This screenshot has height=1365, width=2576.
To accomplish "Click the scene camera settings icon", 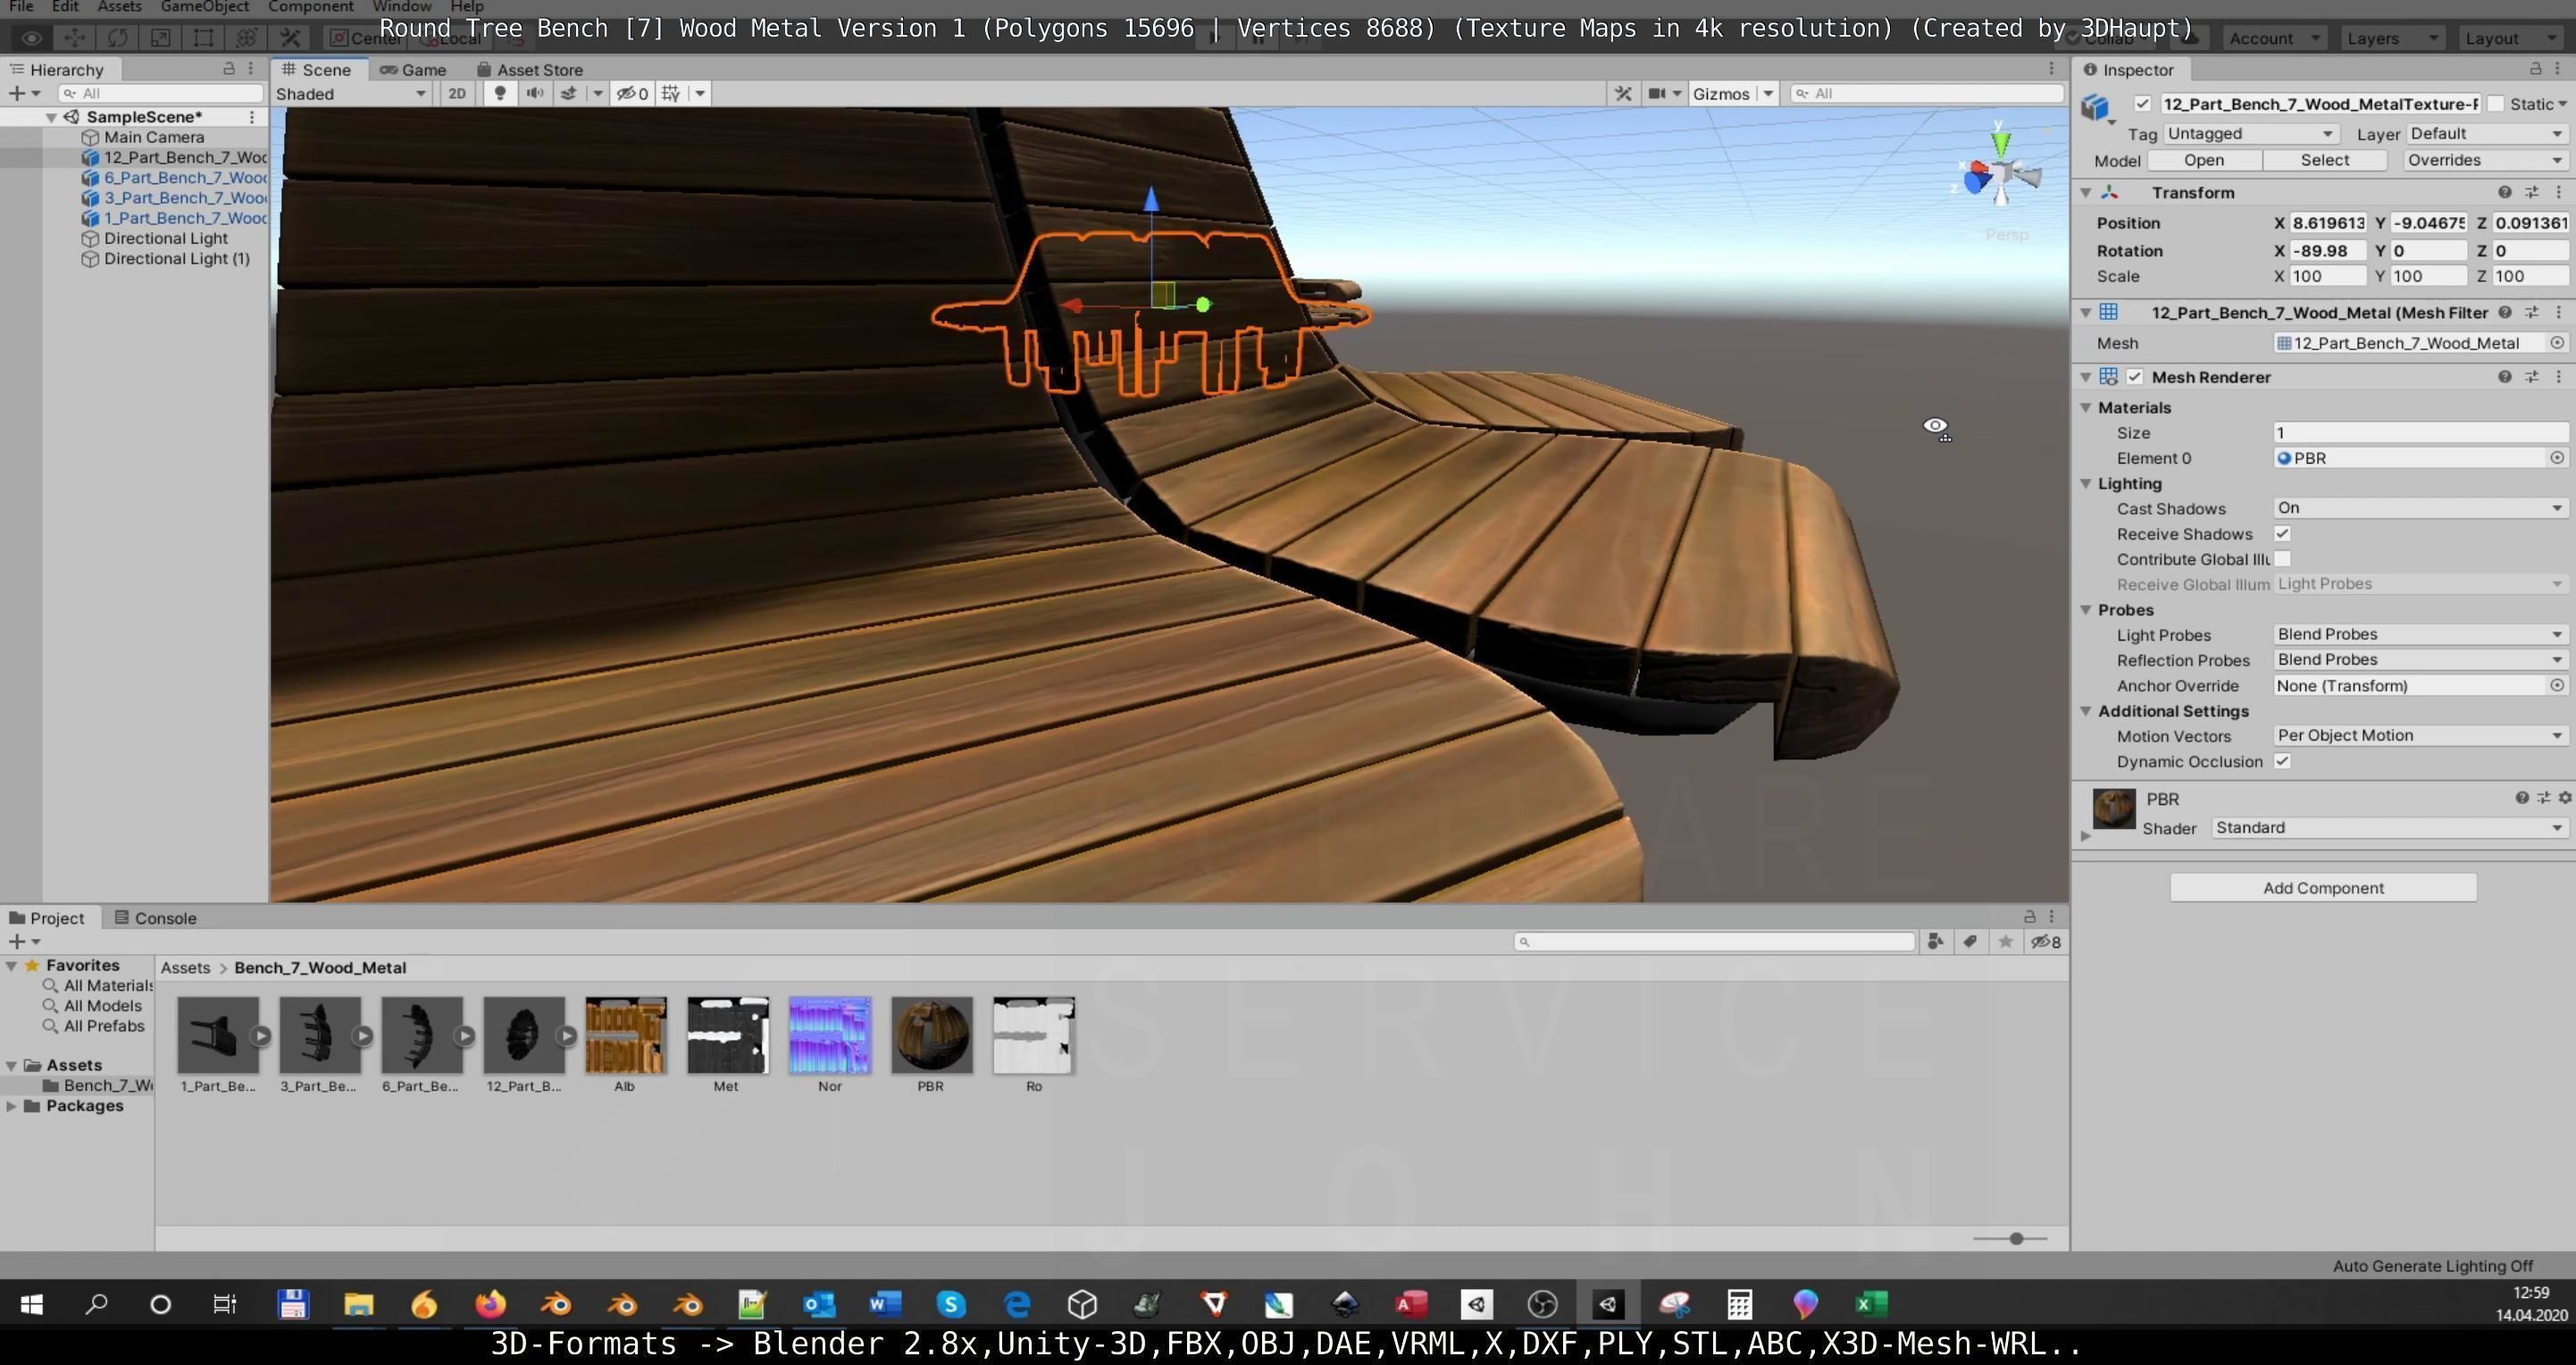I will (x=1658, y=93).
